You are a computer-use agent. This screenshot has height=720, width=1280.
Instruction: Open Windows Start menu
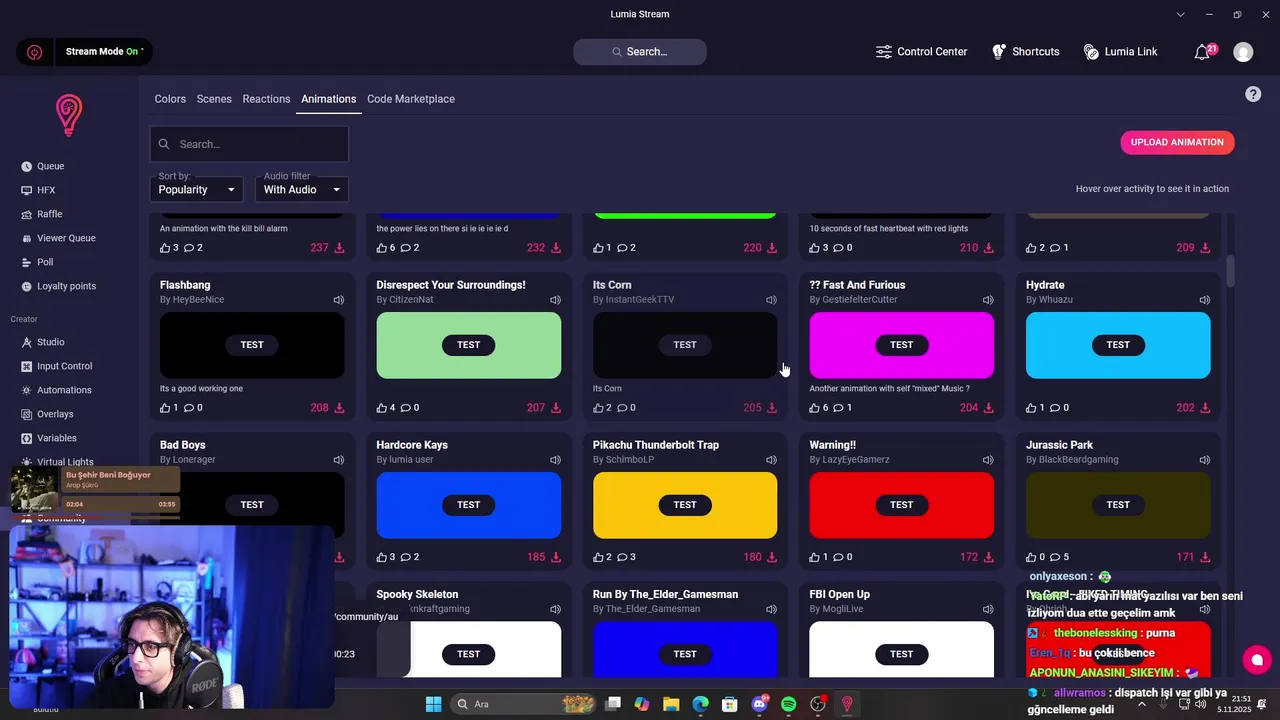coord(433,704)
